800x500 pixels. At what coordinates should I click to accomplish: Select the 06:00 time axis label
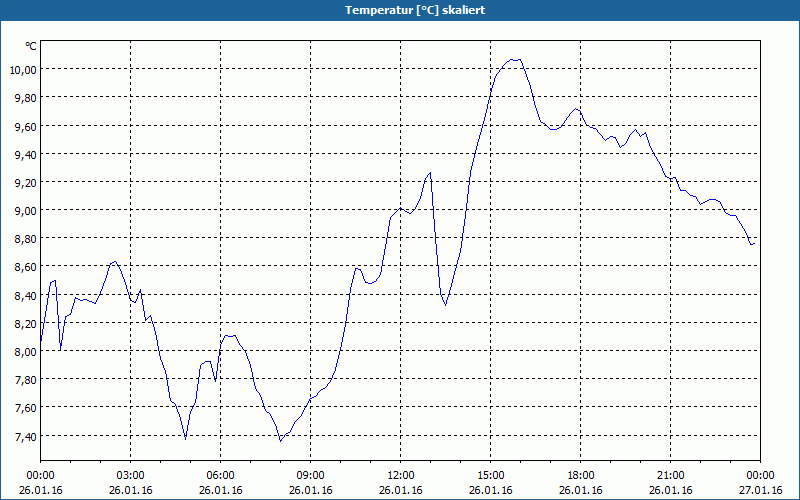221,475
